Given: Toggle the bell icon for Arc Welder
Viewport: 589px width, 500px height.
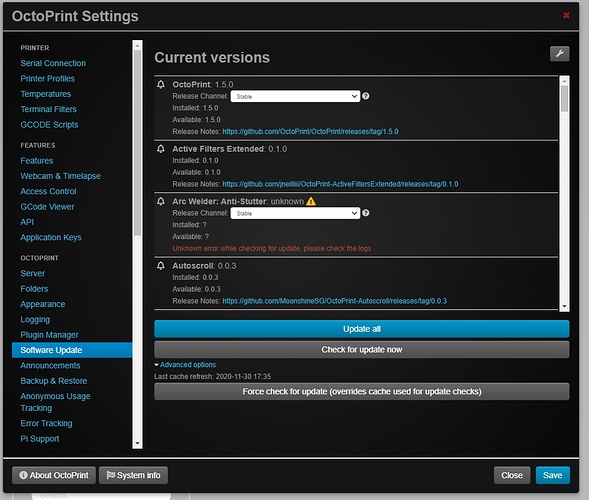Looking at the screenshot, I should (161, 201).
